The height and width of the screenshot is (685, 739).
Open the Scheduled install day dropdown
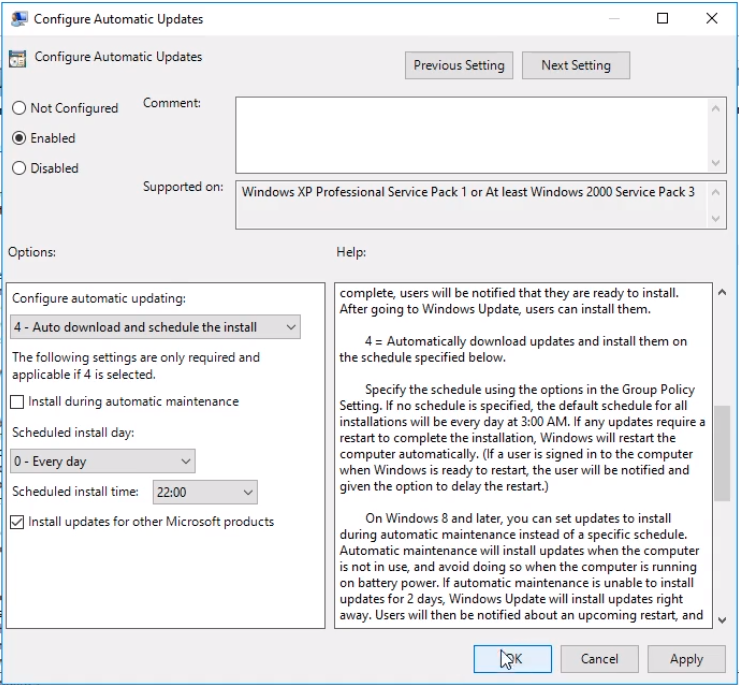[103, 461]
